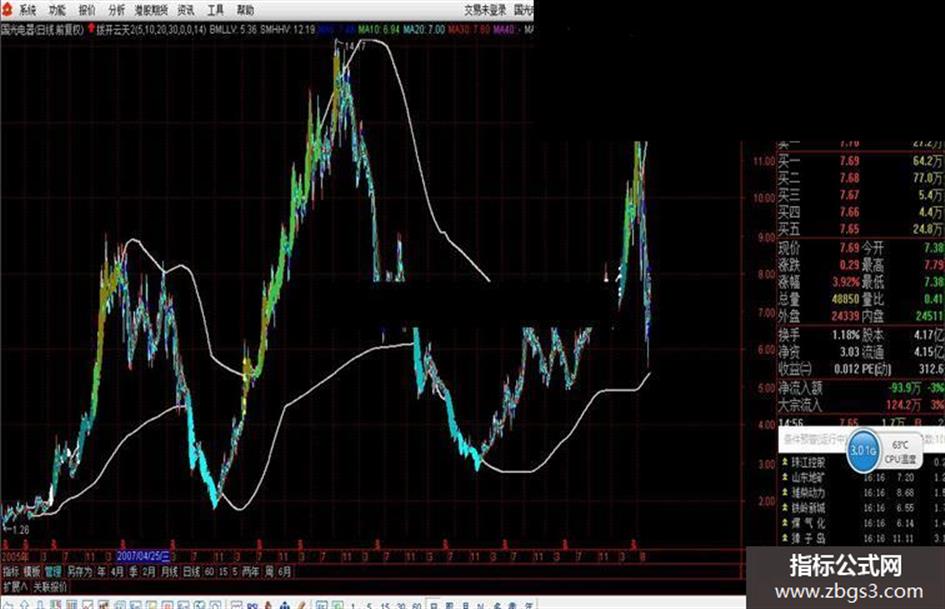Click the 60-minute toolbar button at bottom
945x609 pixels.
416,605
